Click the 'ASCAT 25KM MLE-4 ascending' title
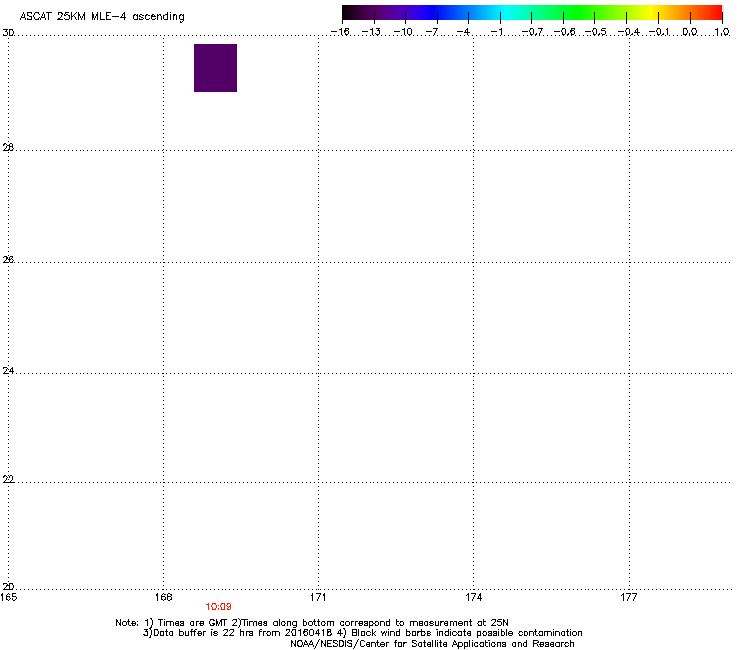 (102, 17)
